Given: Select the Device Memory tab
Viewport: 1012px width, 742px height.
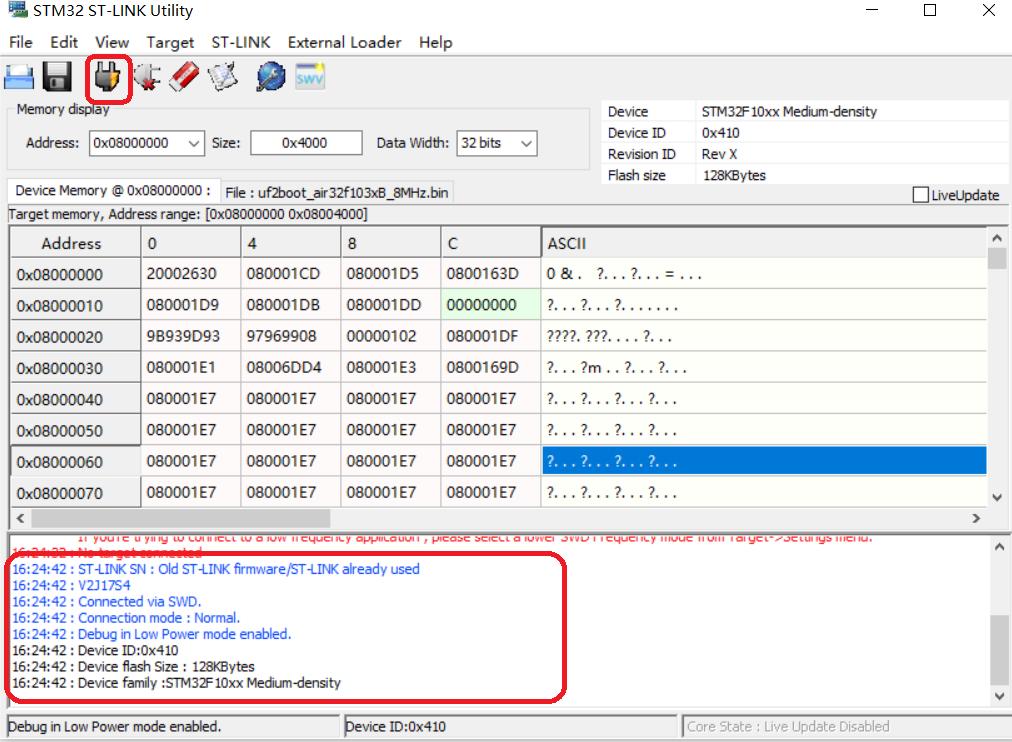Looking at the screenshot, I should click(112, 191).
